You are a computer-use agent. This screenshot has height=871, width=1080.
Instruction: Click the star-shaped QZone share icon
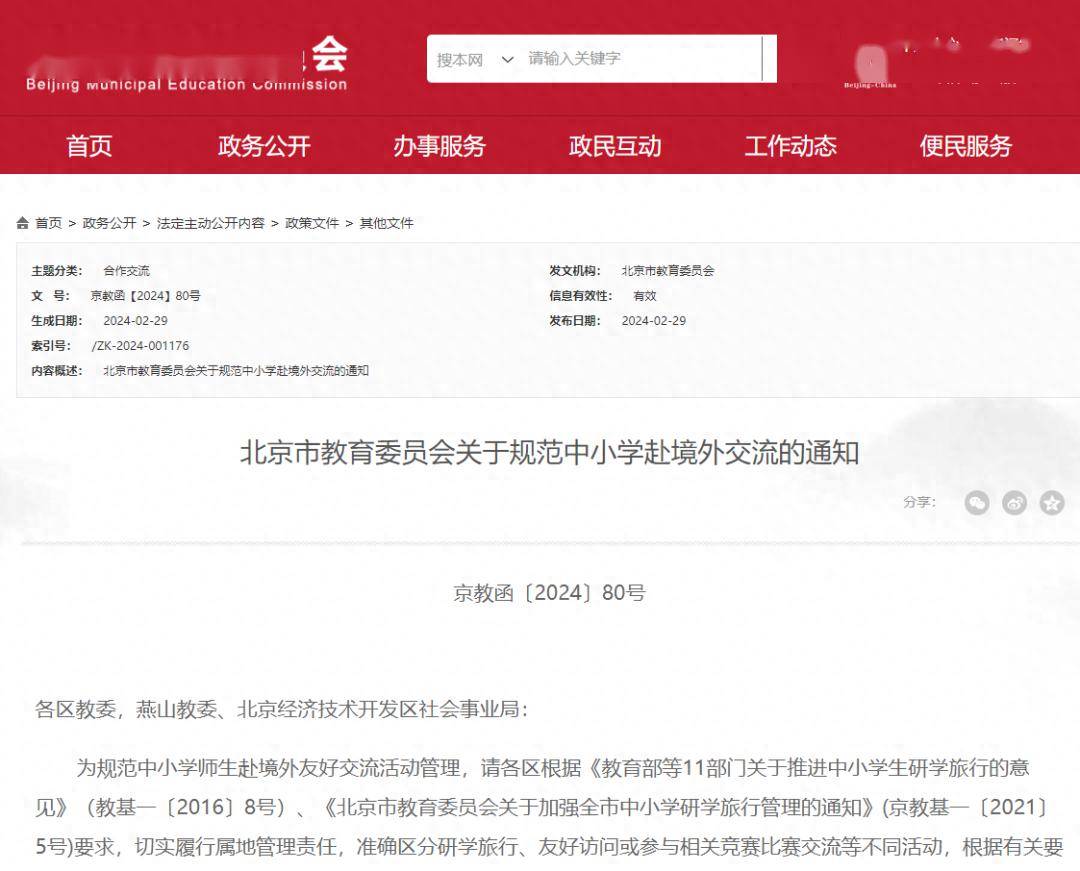coord(1051,503)
